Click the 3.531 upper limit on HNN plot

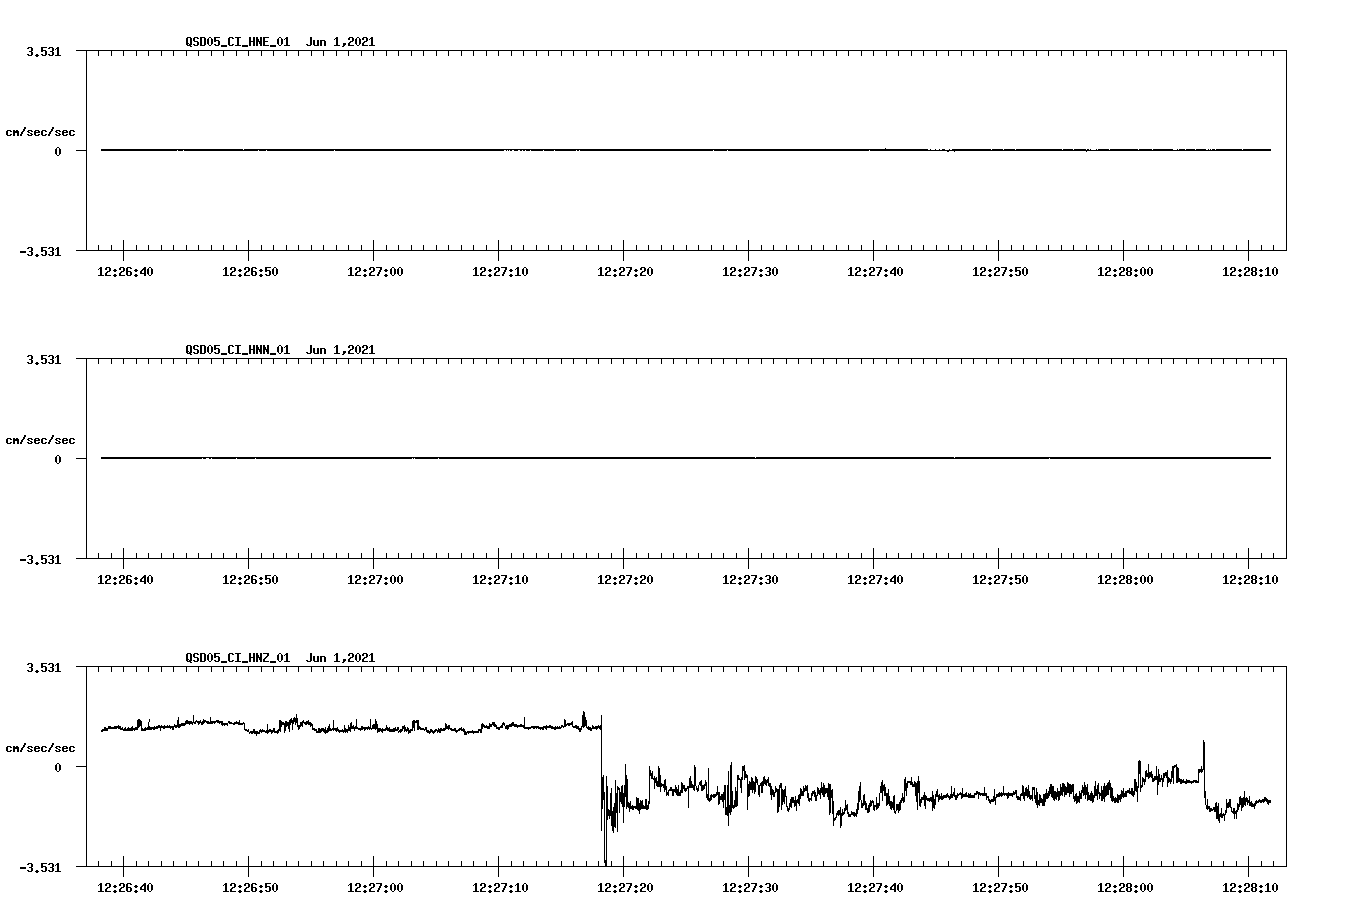43,359
